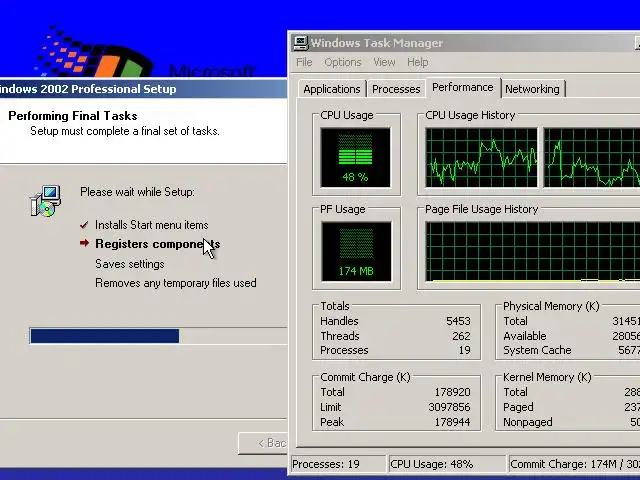640x480 pixels.
Task: Click Commit Charge Limit value 3097856
Action: point(449,407)
